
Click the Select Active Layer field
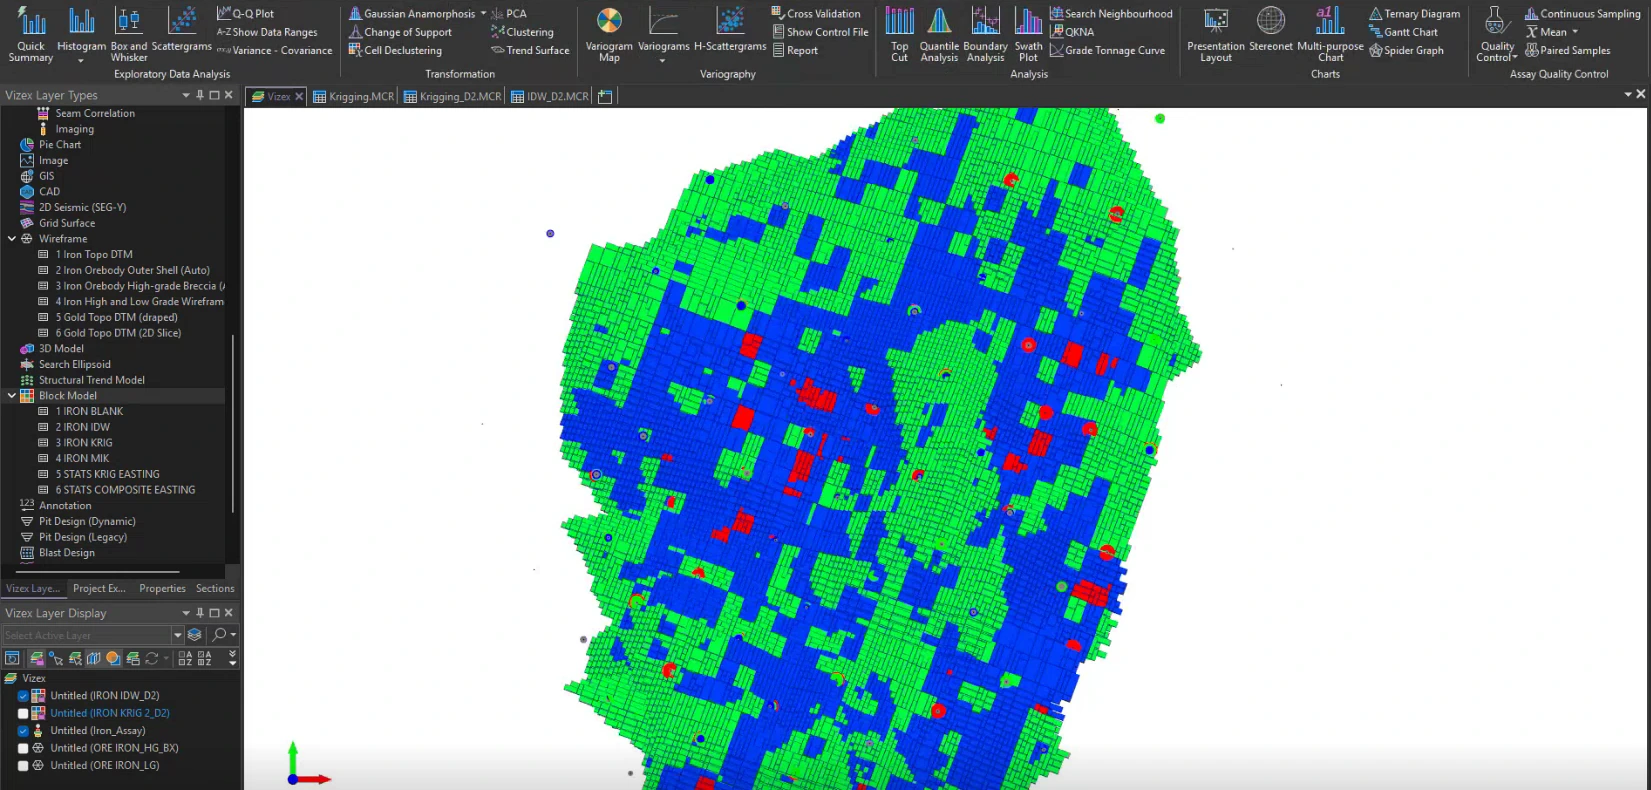86,635
